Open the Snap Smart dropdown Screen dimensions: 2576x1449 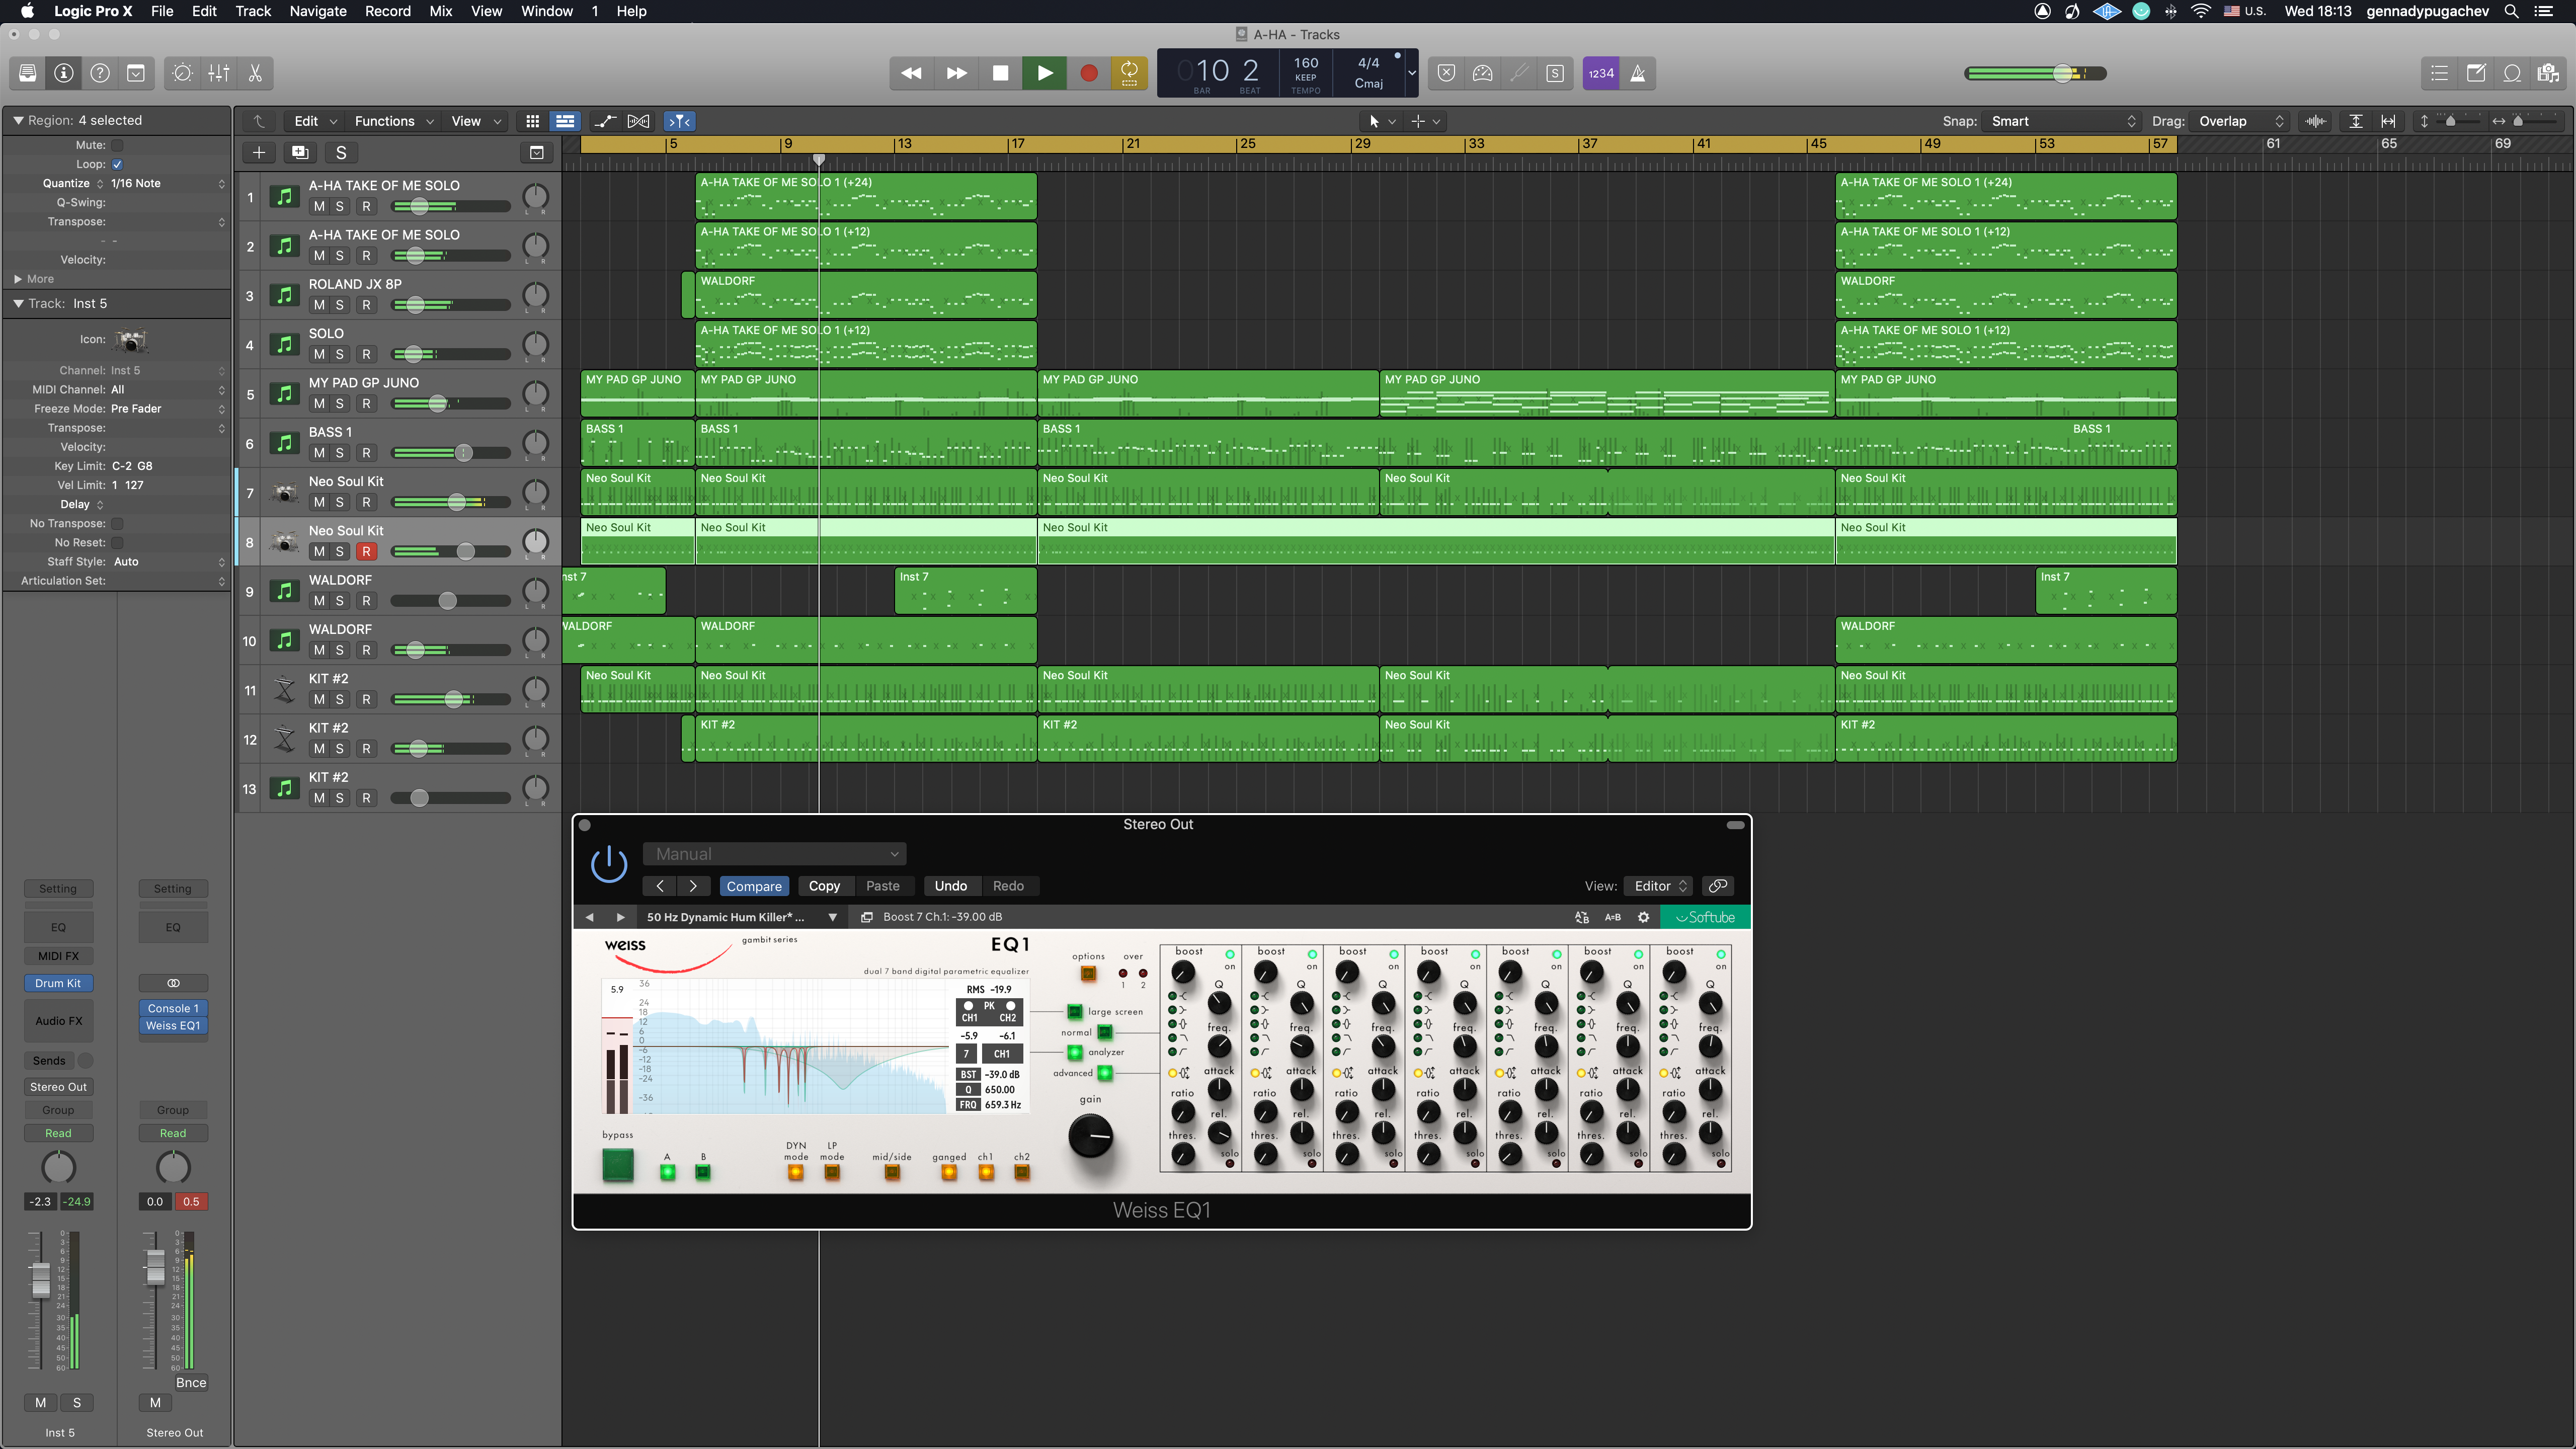coord(2062,121)
